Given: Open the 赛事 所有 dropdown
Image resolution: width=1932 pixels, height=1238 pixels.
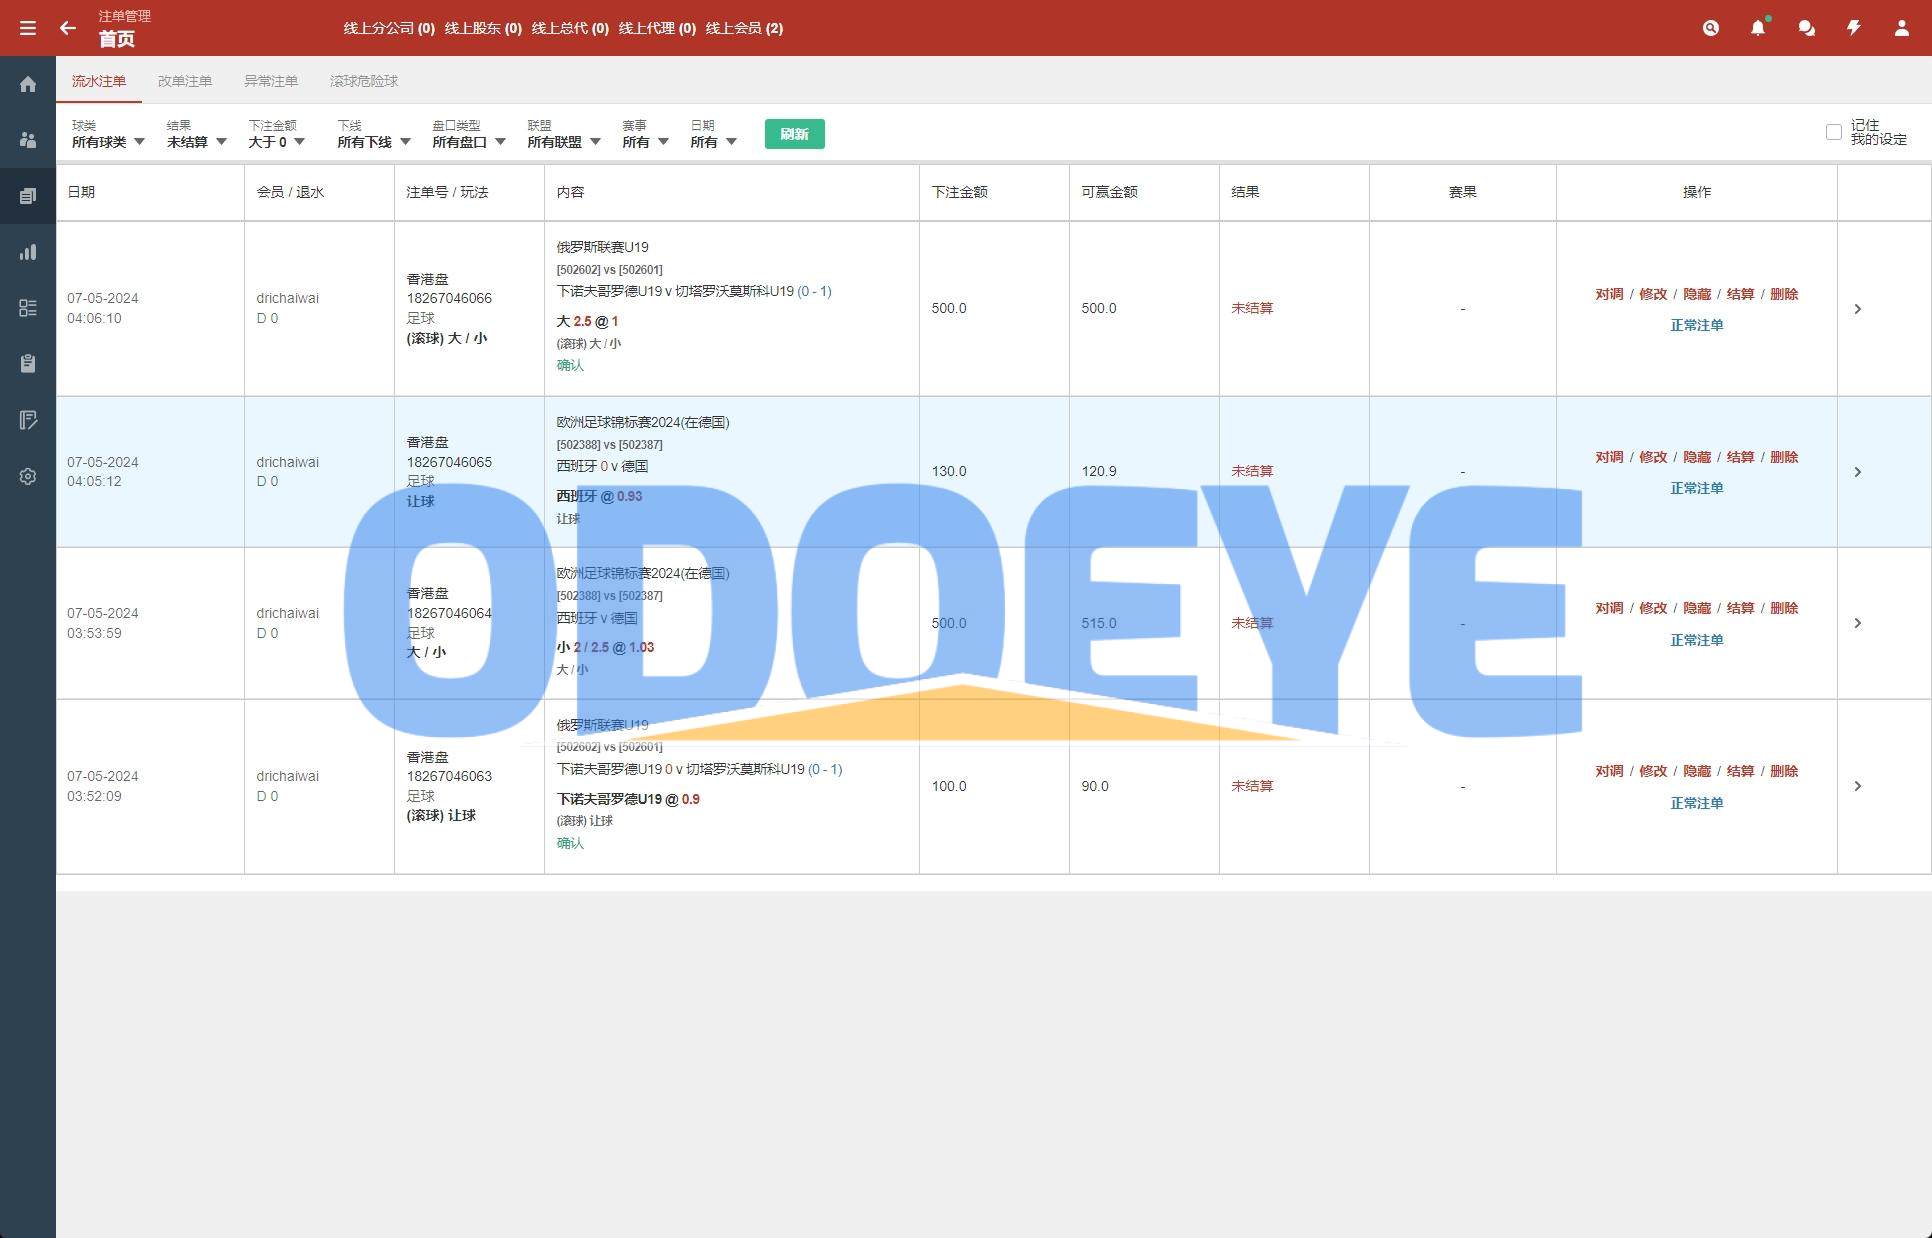Looking at the screenshot, I should (x=645, y=134).
